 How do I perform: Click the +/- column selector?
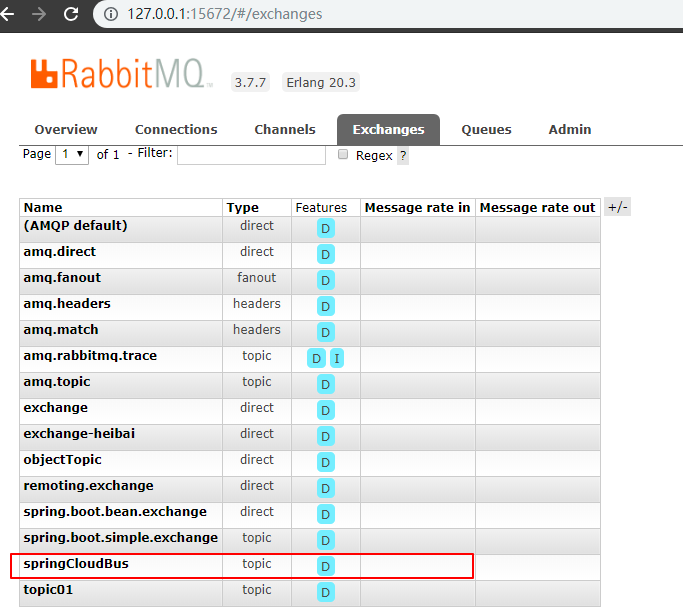click(618, 207)
